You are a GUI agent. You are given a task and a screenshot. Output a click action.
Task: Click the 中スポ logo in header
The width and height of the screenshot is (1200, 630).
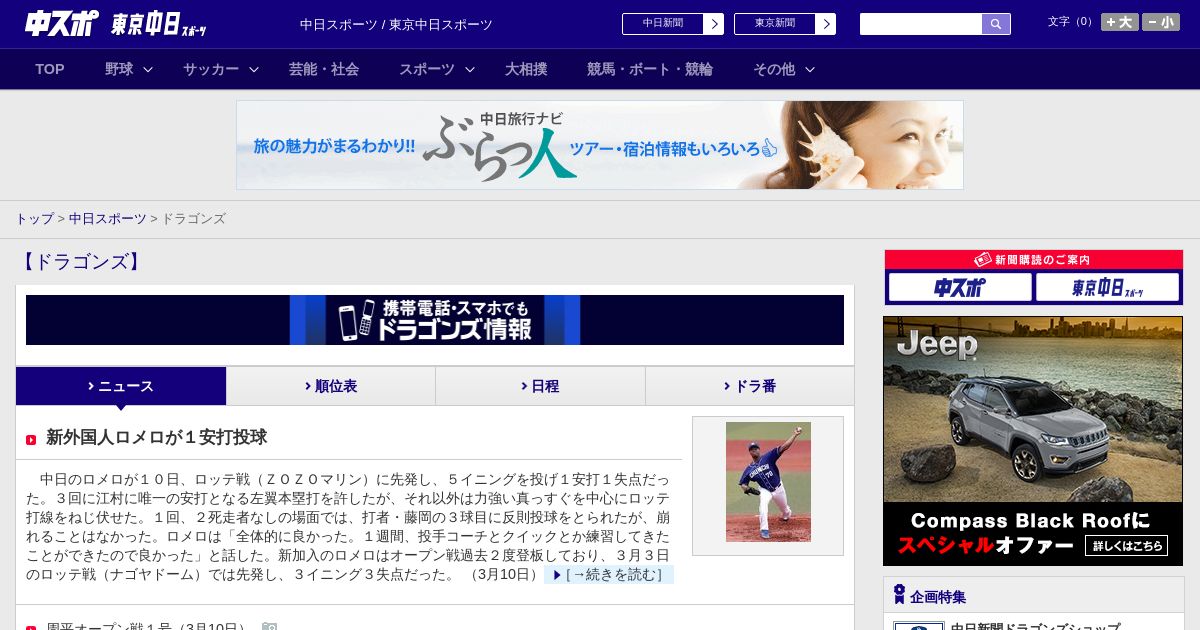pyautogui.click(x=61, y=23)
